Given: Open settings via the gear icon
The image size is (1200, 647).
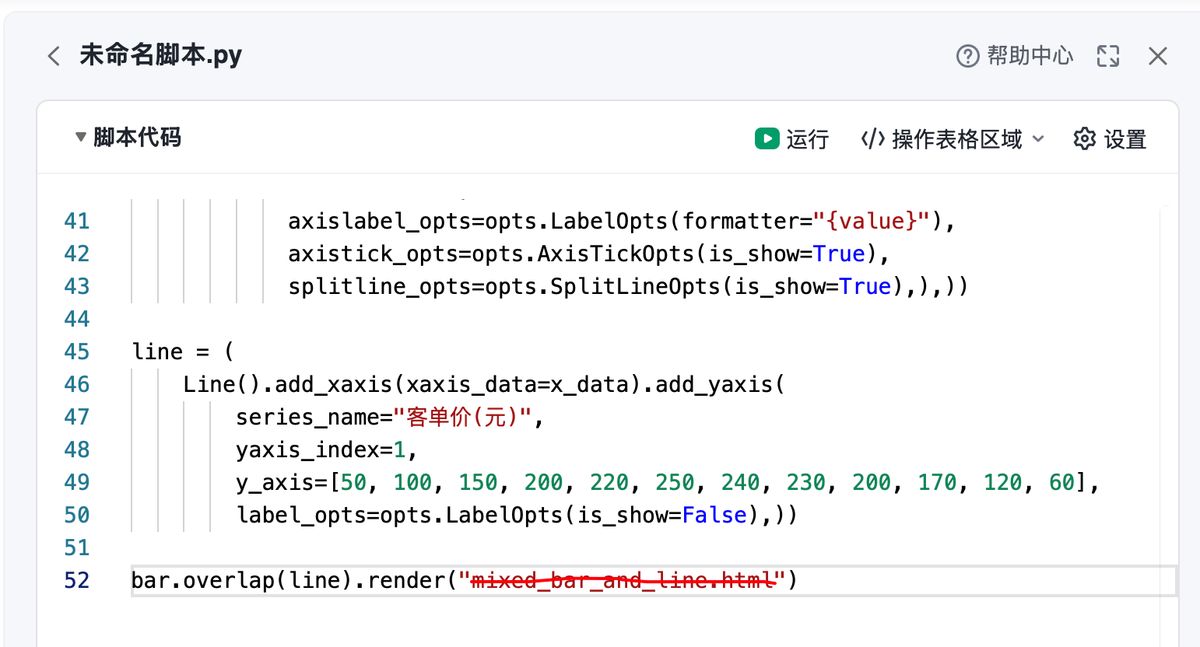Looking at the screenshot, I should pos(1084,139).
